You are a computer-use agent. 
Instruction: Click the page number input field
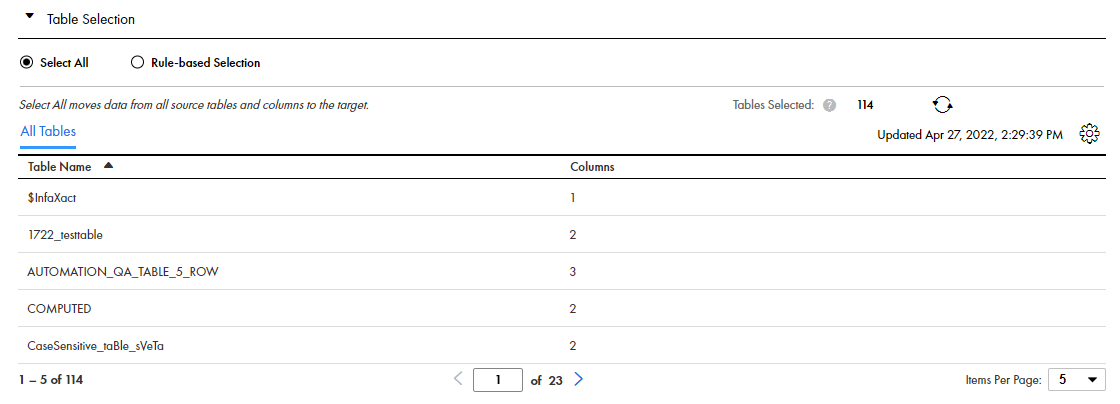[497, 380]
